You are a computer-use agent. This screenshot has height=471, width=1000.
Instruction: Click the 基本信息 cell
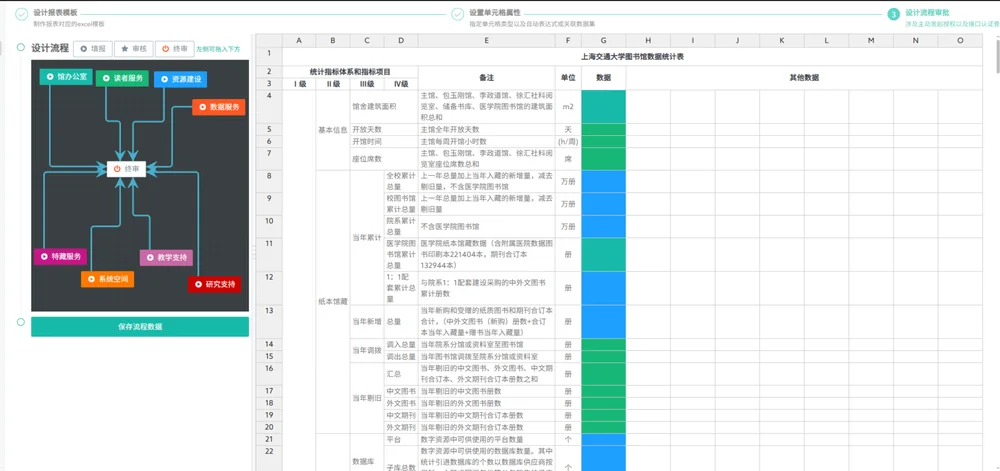[333, 130]
